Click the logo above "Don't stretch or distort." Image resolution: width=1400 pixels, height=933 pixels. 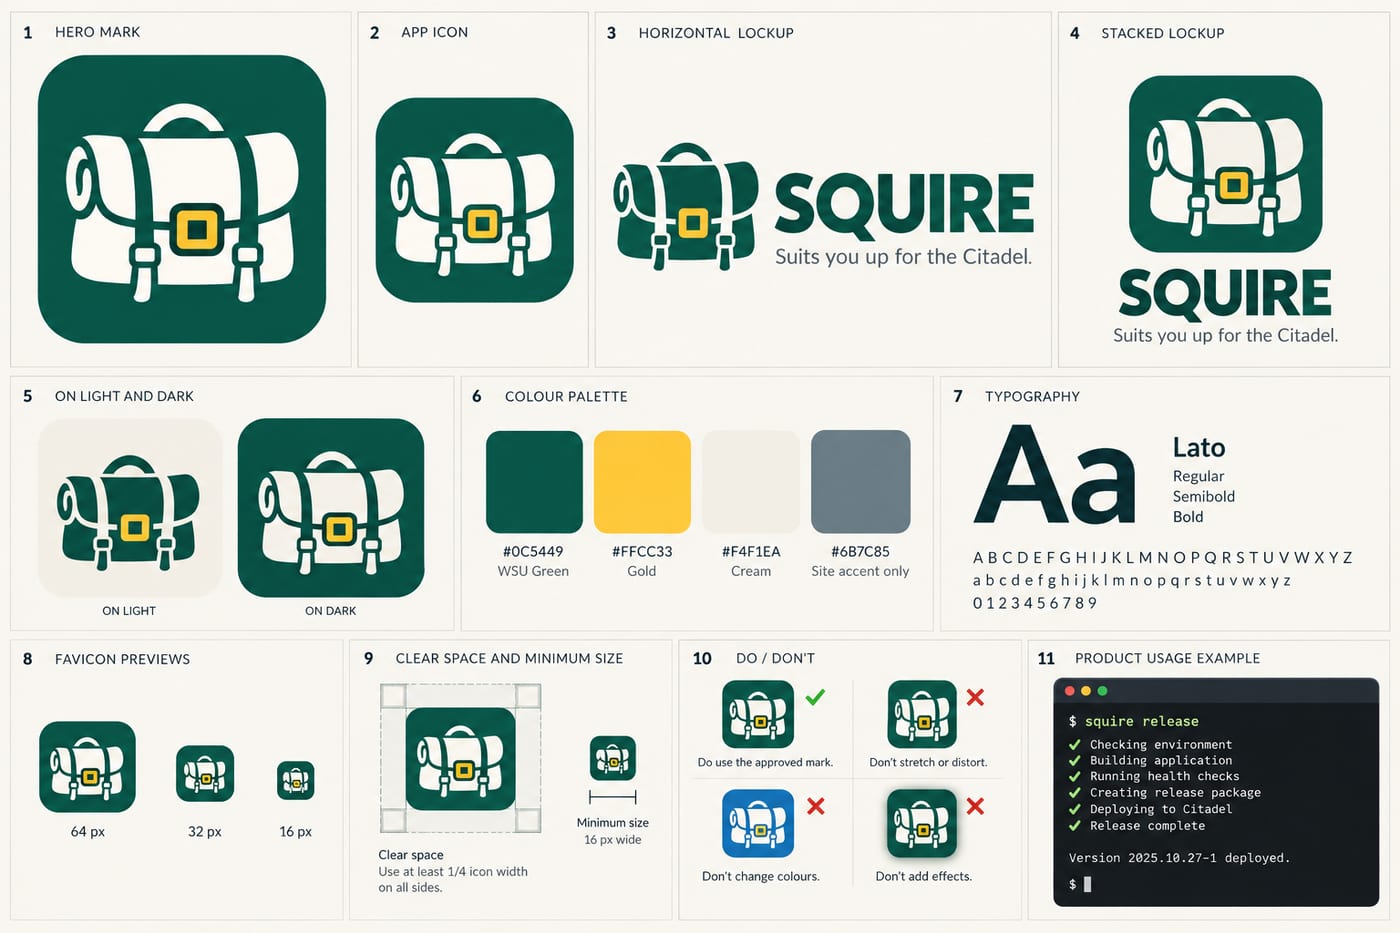pos(922,714)
